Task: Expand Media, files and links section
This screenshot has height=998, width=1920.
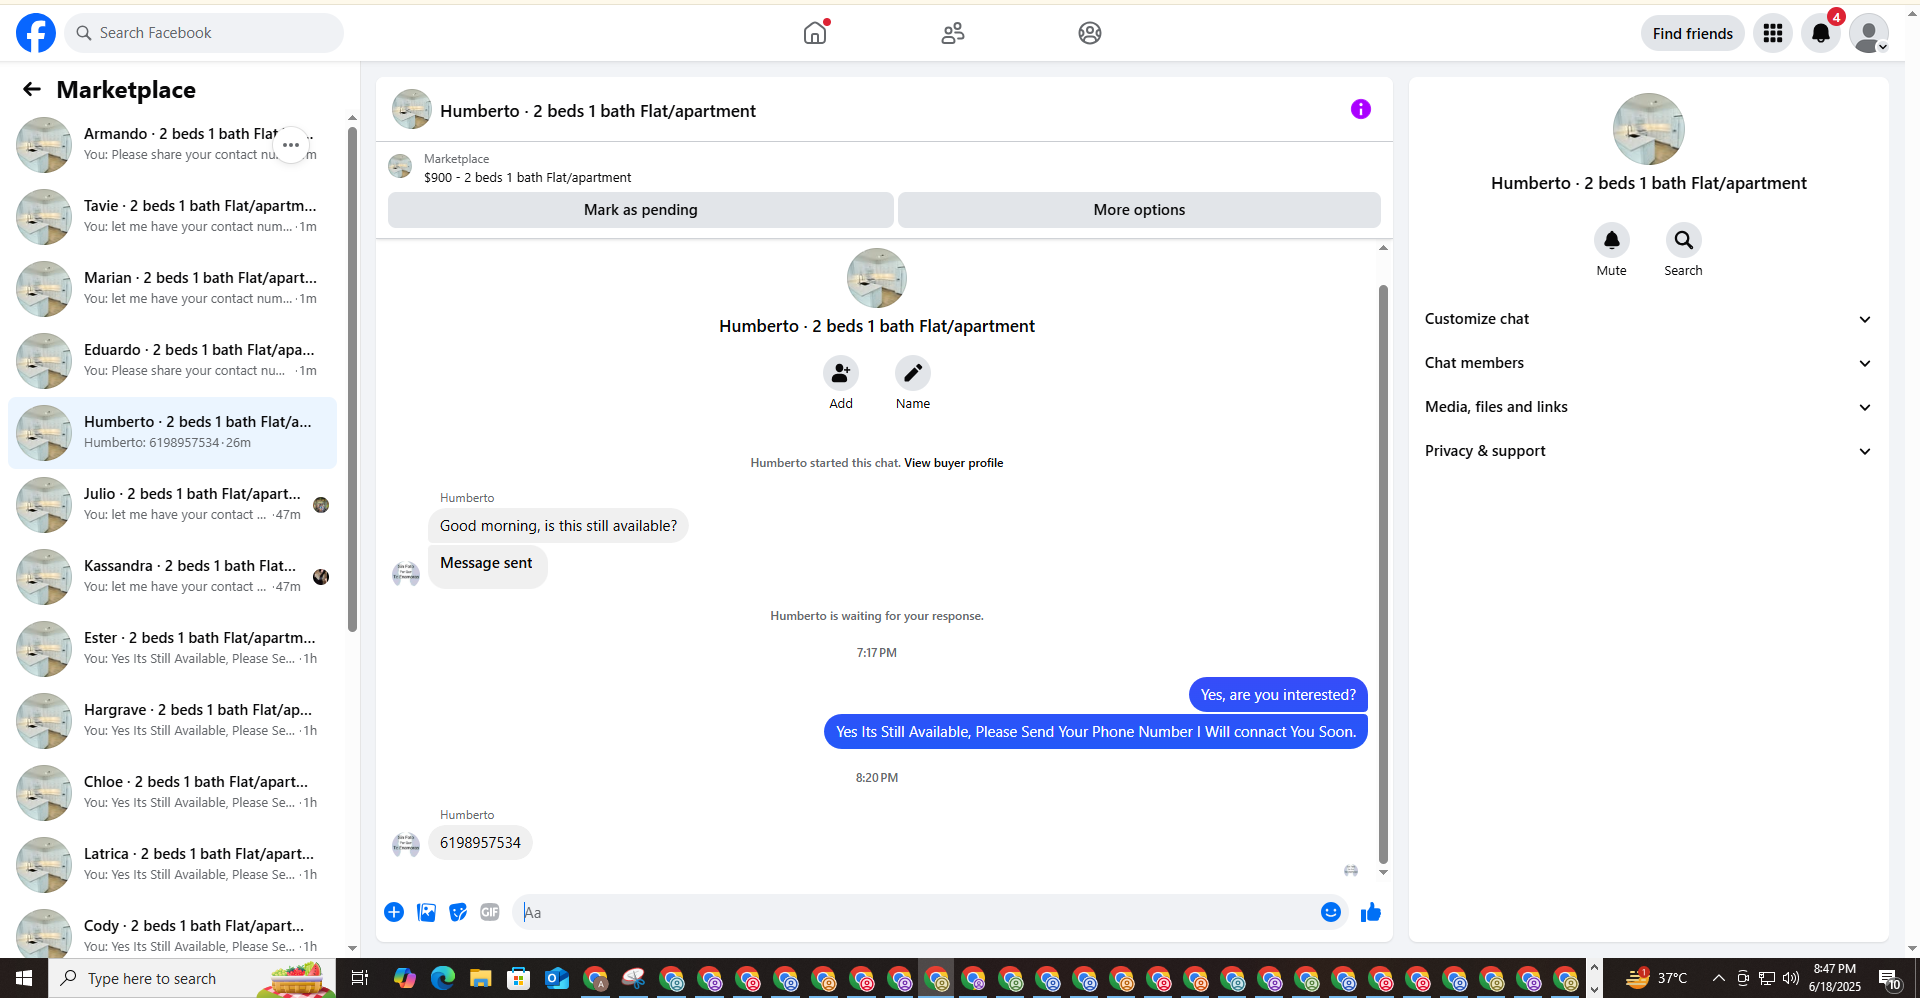Action: coord(1648,407)
